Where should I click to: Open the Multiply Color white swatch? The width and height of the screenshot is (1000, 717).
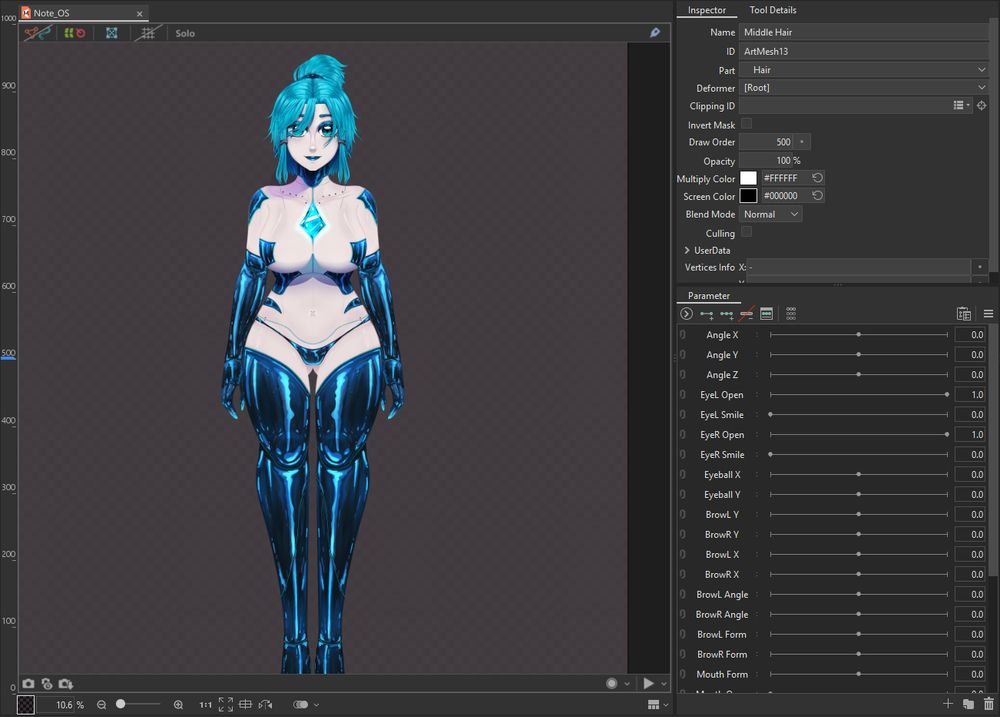[x=748, y=178]
